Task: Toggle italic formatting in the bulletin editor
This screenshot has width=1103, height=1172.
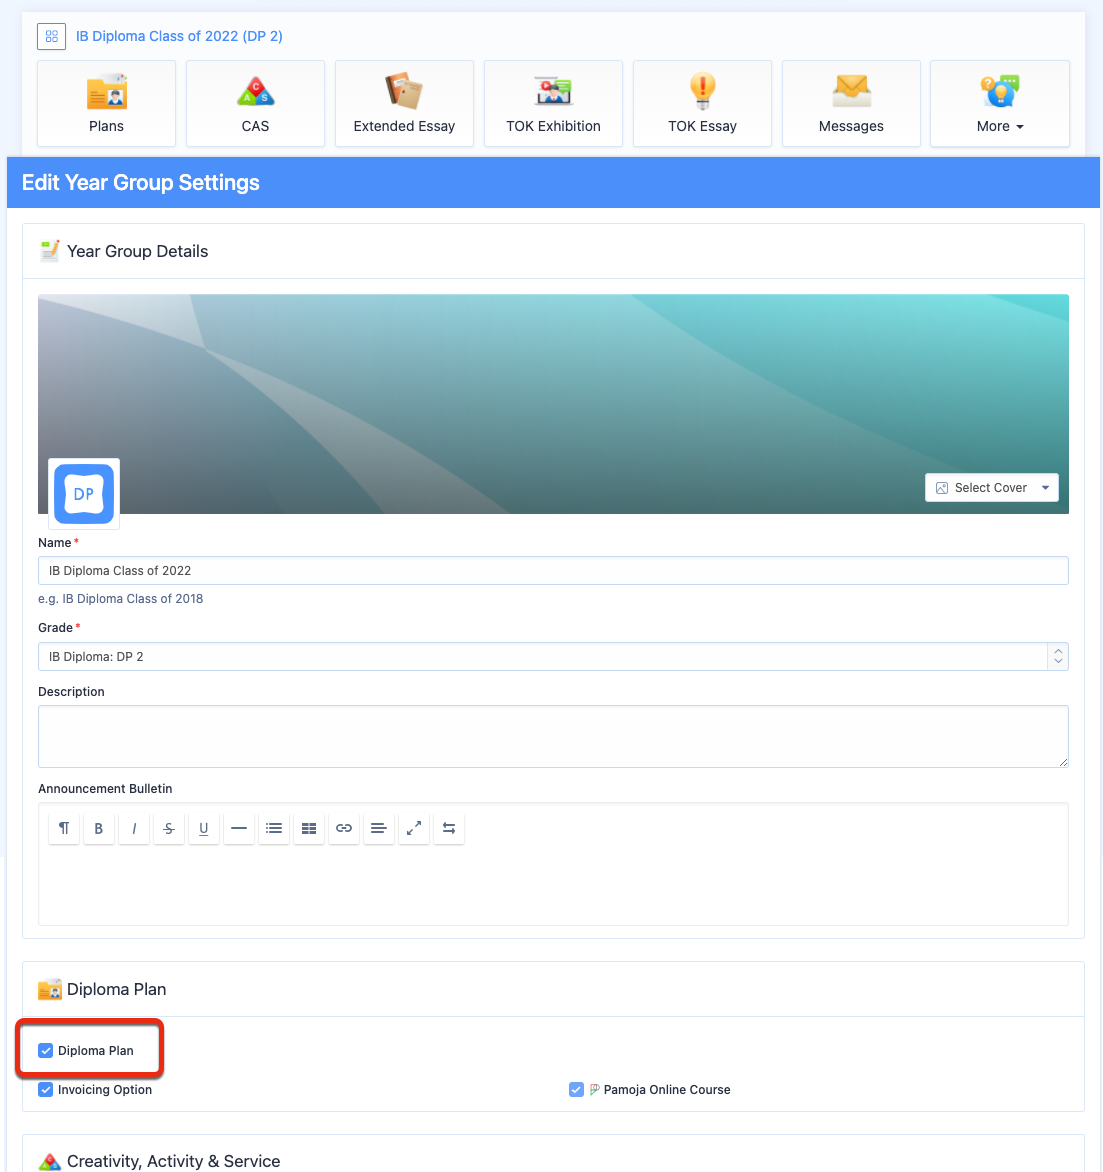Action: [134, 828]
